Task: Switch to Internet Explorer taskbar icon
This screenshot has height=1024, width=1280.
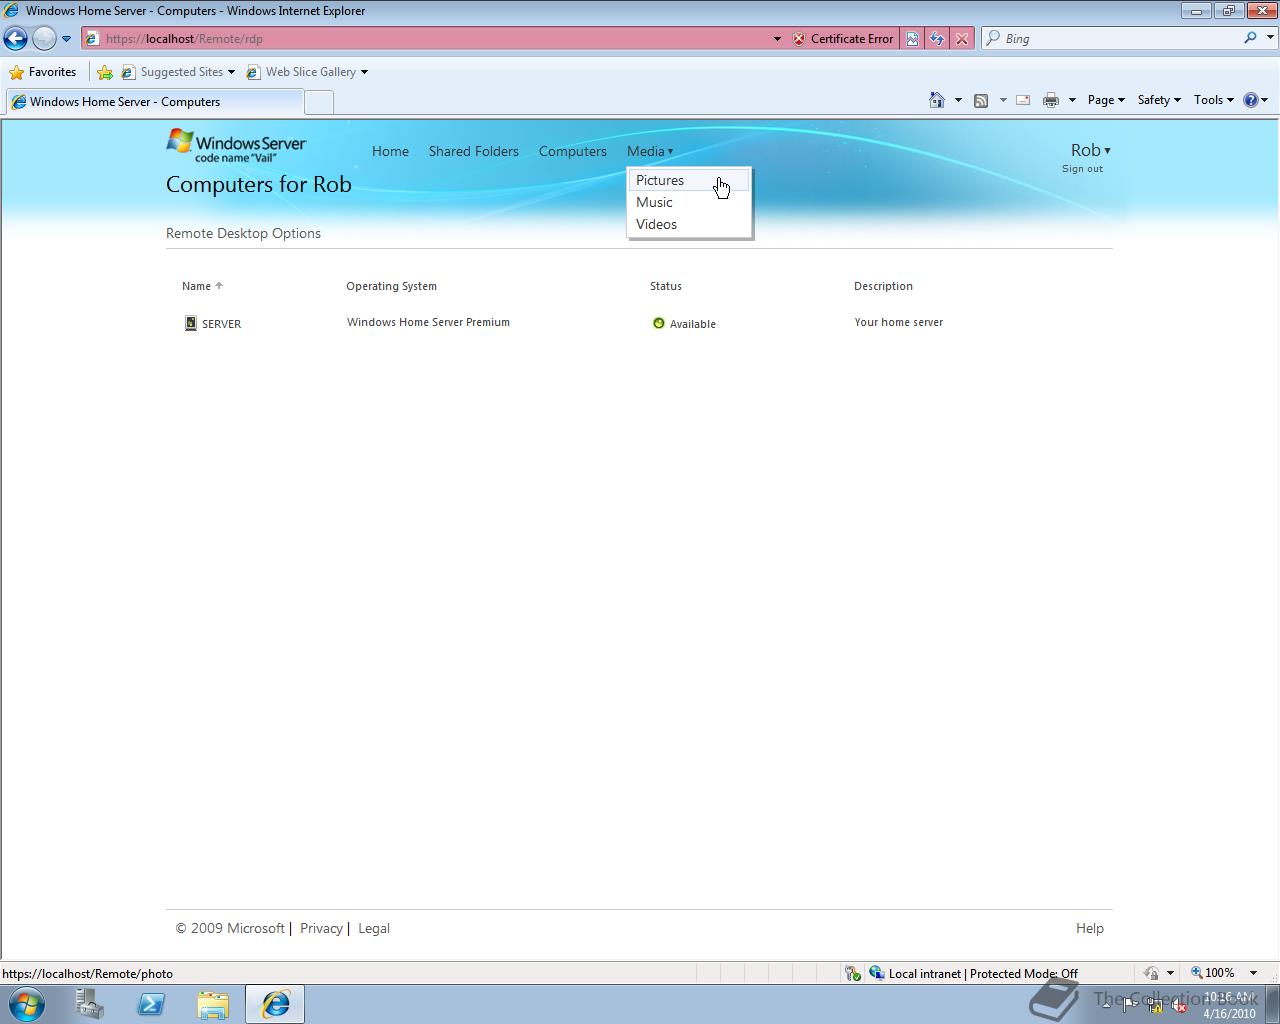Action: (275, 1004)
